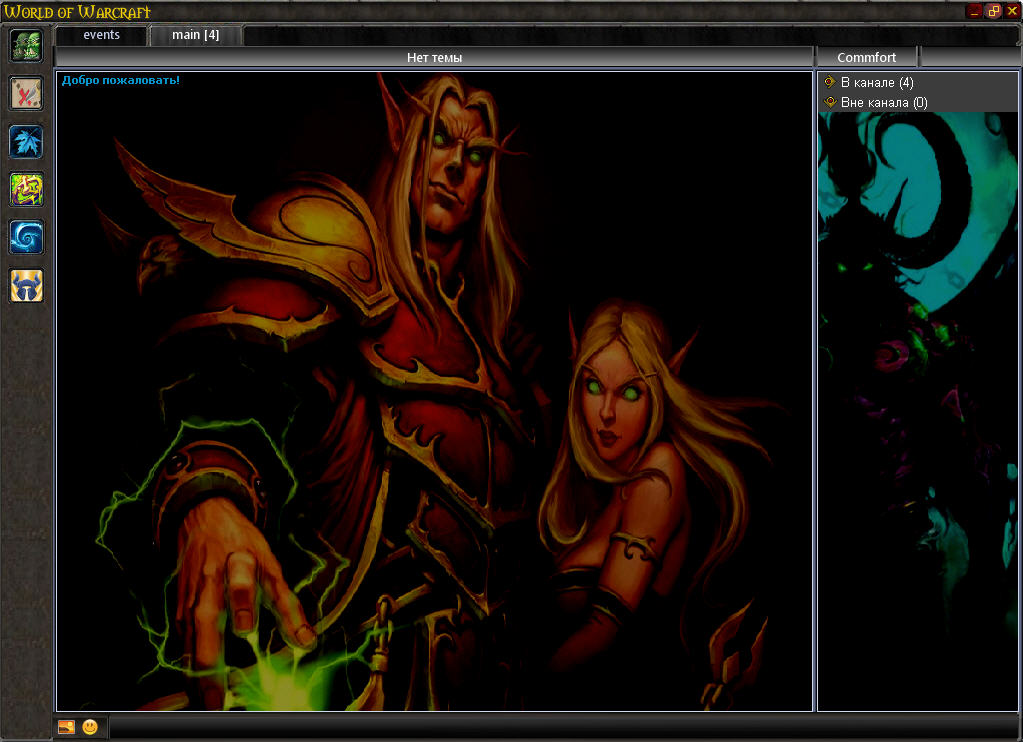Open the treasure map icon with red X
Screen dimensions: 1023x742
26,93
